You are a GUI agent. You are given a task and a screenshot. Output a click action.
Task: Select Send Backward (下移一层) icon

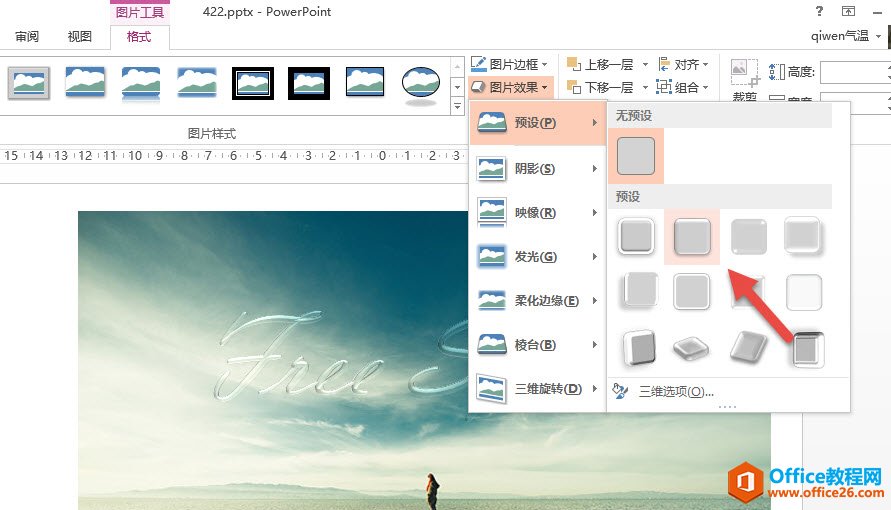[x=574, y=87]
